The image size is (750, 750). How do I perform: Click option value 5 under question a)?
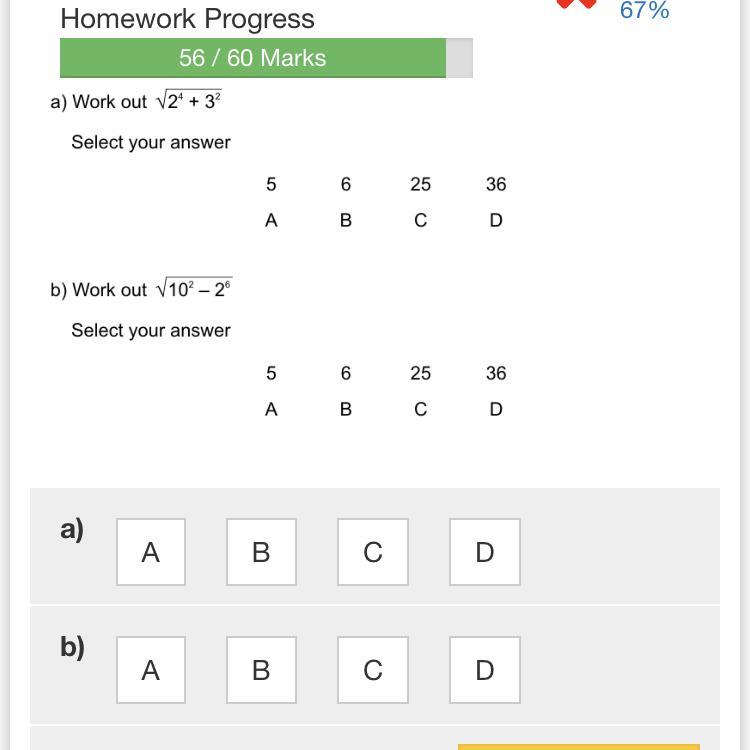271,184
